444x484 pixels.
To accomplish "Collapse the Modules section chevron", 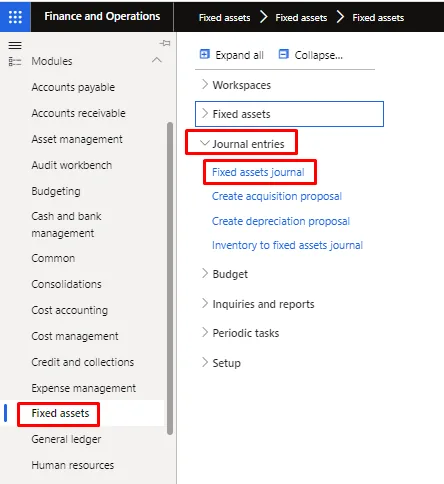I will pyautogui.click(x=157, y=60).
